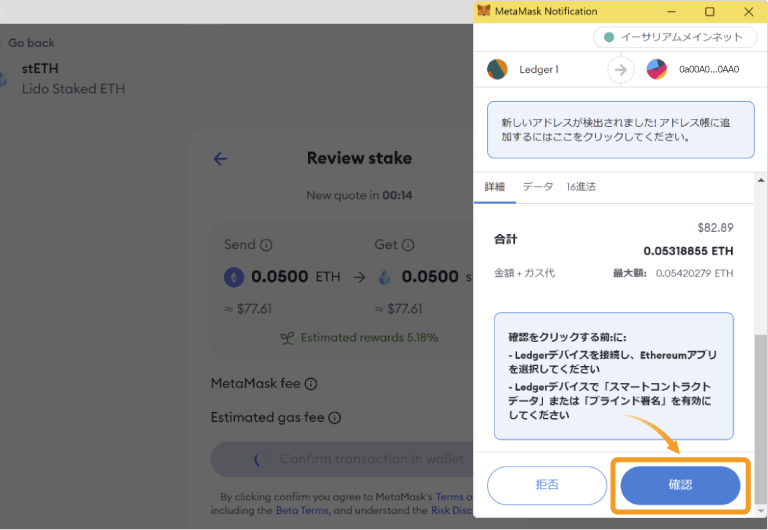
Task: Open the イーサリアムメインネット network selector
Action: pos(675,37)
